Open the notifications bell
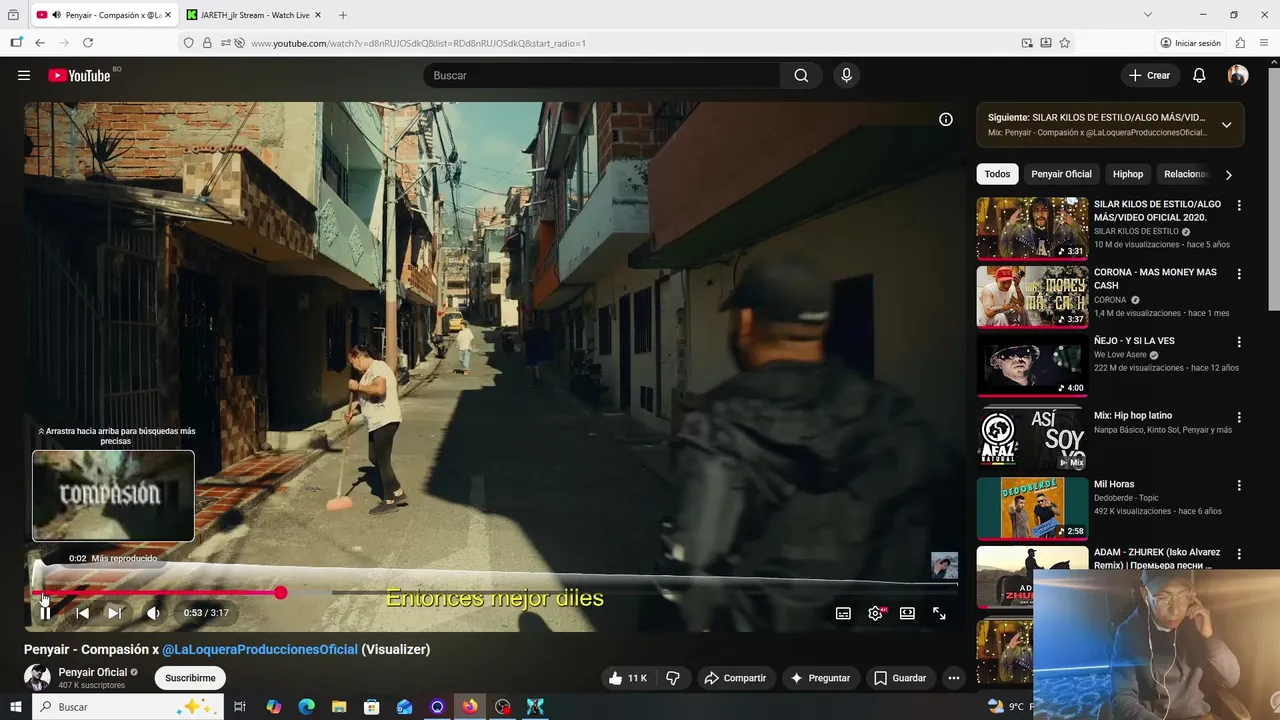1280x720 pixels. 1199,75
